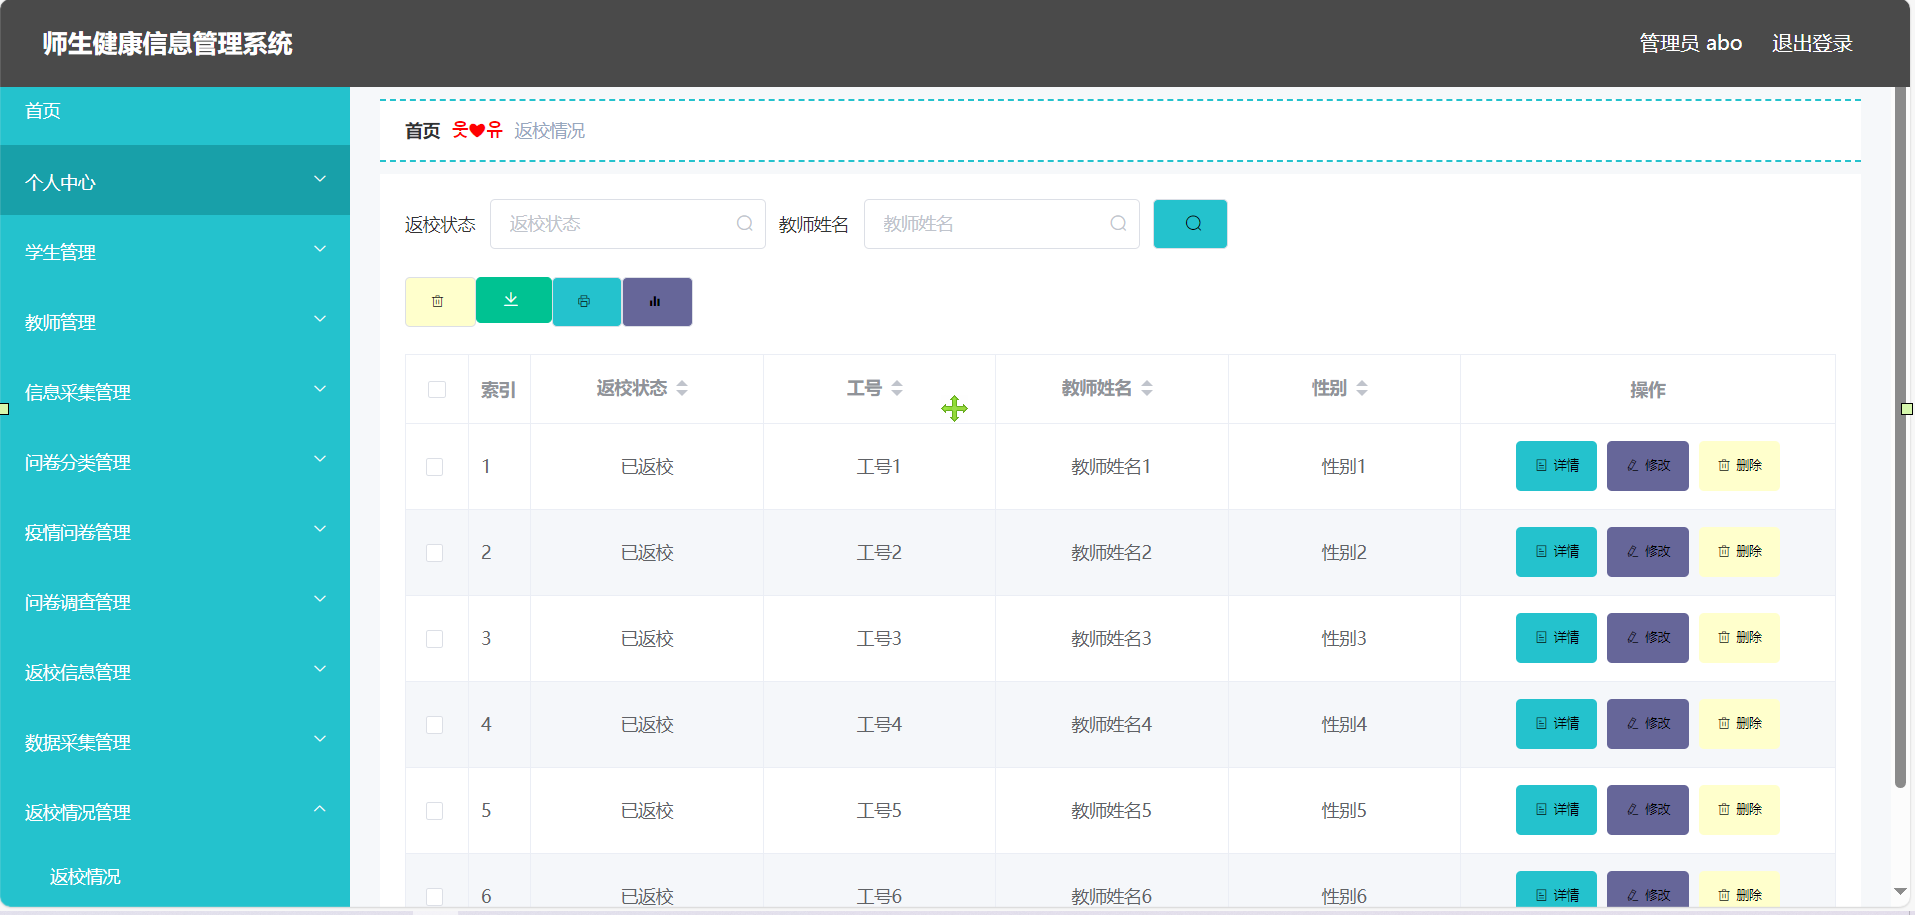Viewport: 1915px width, 915px height.
Task: Expand the 返校信息管理 sidebar menu
Action: (175, 671)
